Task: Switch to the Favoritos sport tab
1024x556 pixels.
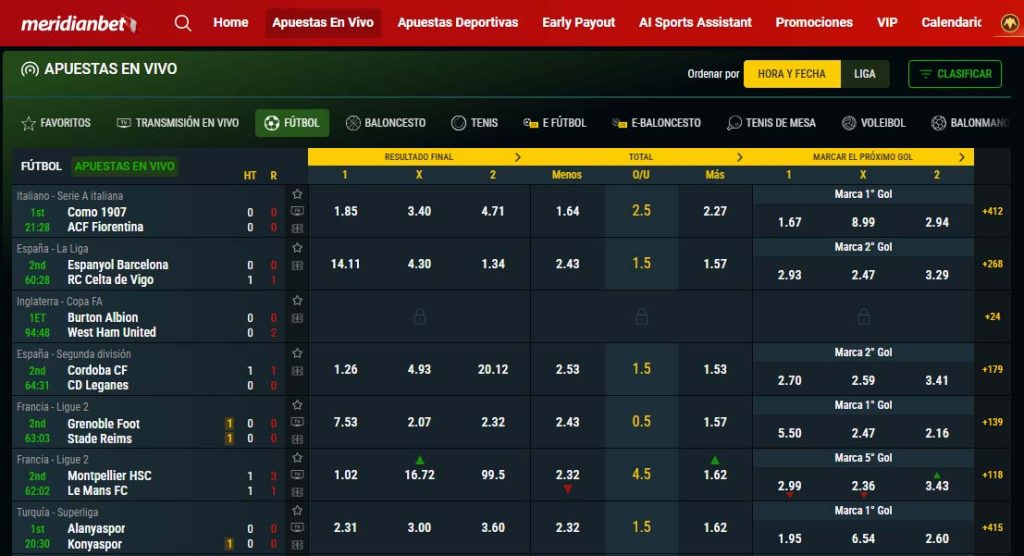Action: 56,123
